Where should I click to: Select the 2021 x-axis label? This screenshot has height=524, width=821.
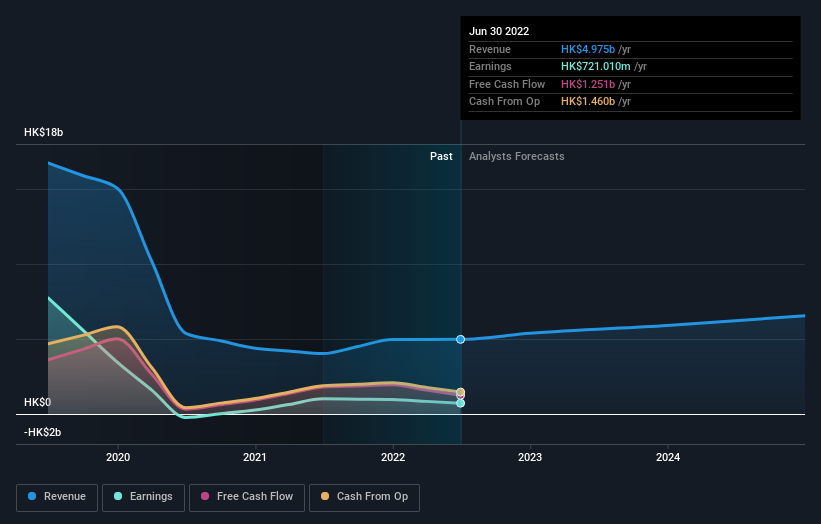(254, 457)
